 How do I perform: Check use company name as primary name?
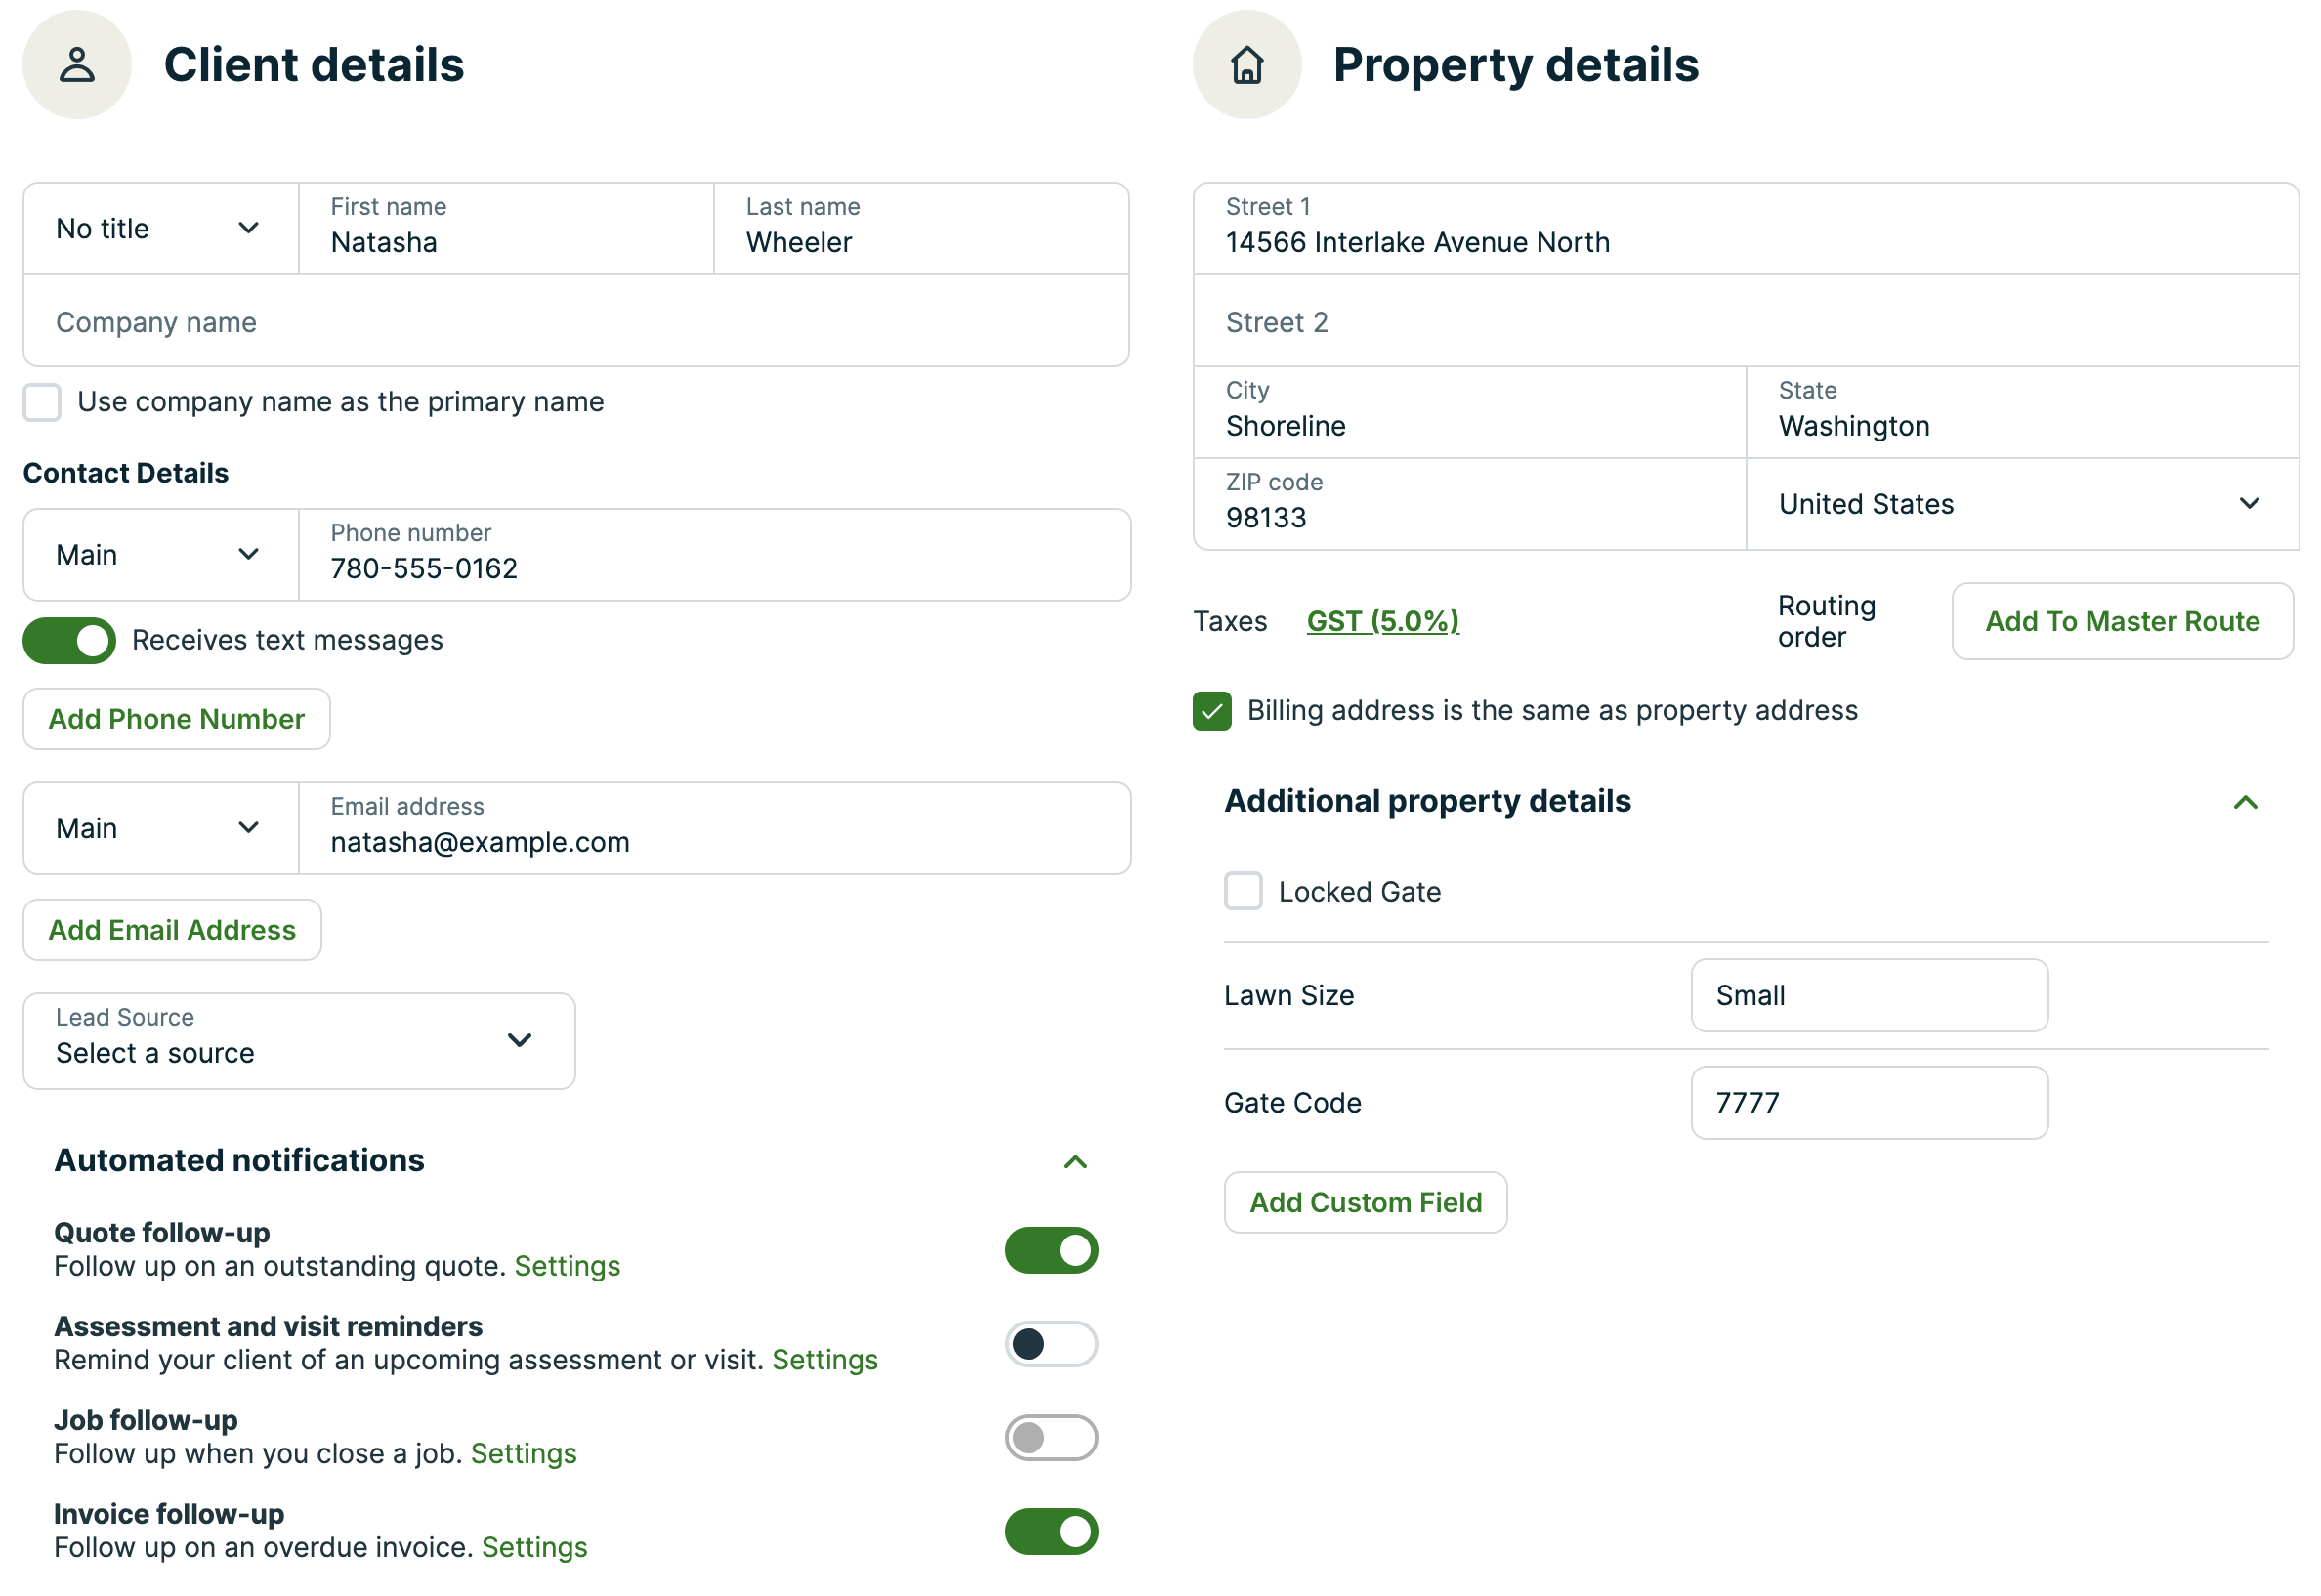pyautogui.click(x=42, y=402)
